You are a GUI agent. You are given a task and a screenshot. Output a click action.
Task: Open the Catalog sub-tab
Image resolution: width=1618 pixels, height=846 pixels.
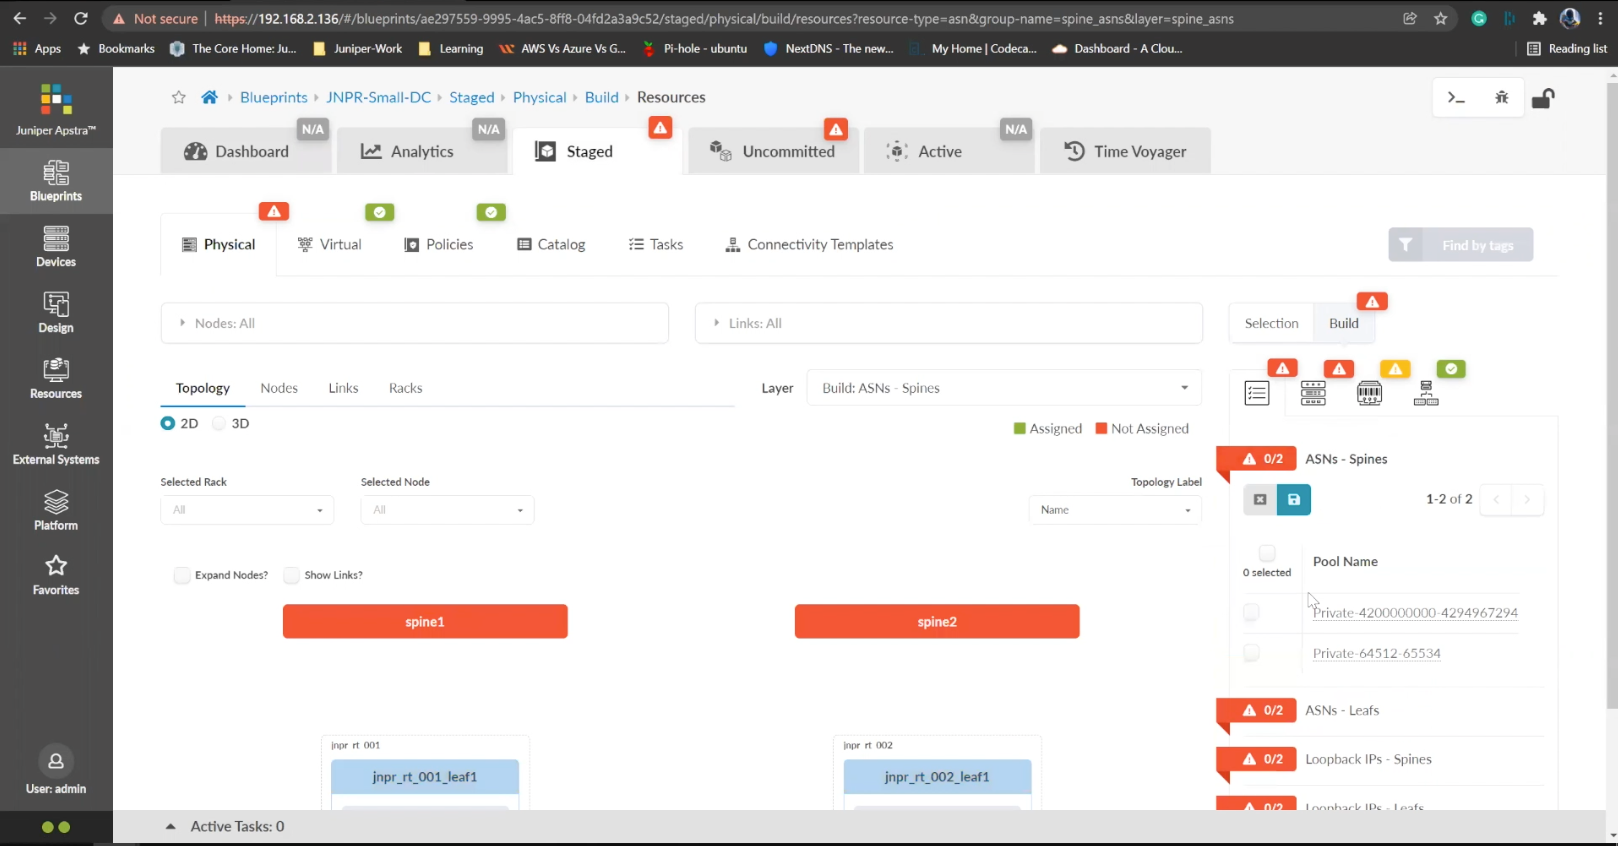coord(551,244)
